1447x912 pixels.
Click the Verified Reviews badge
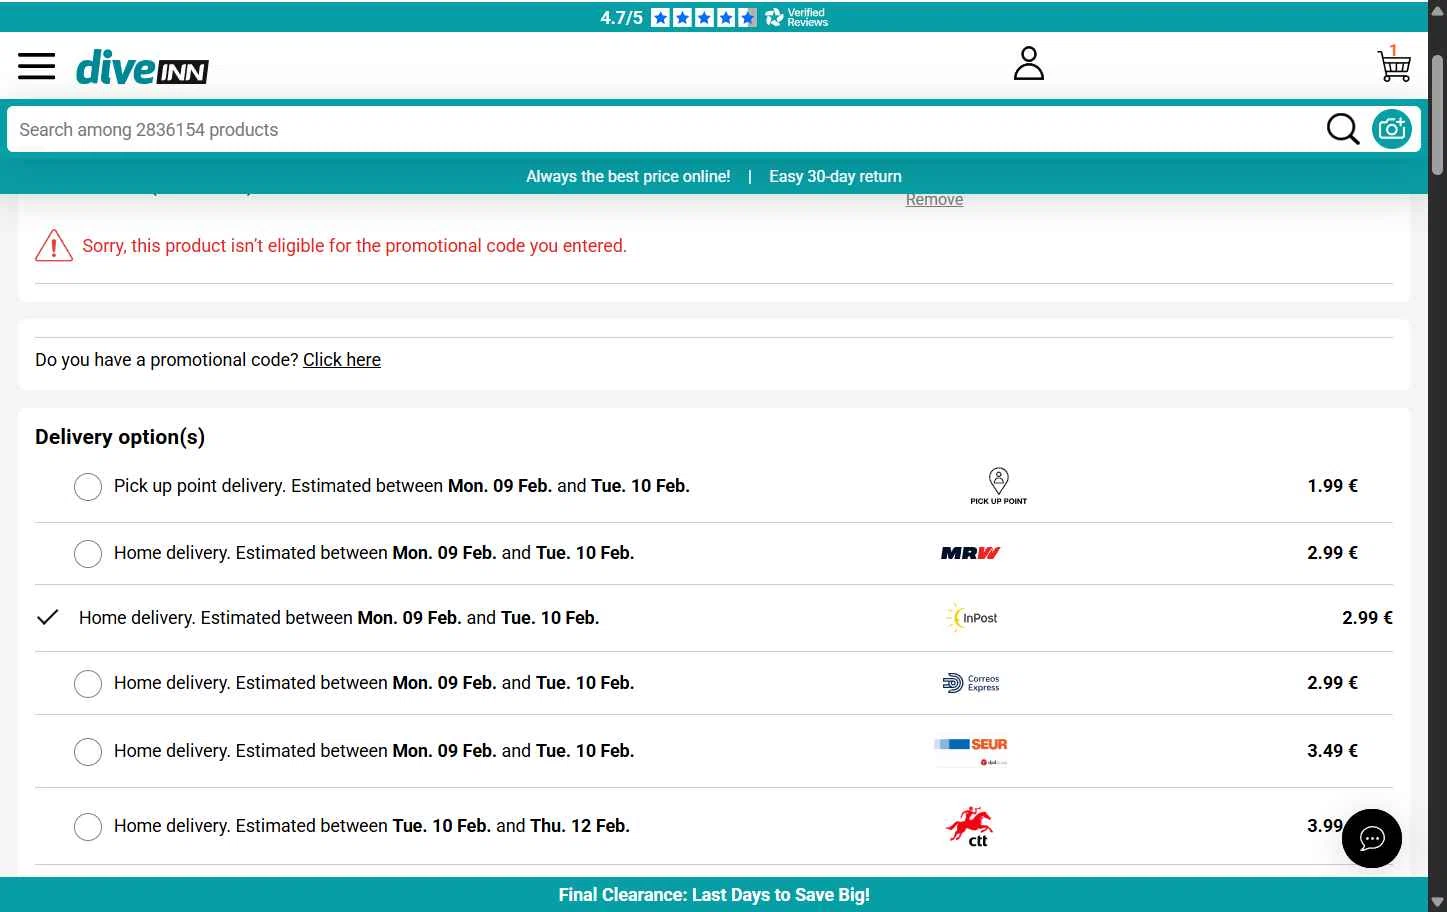tap(797, 17)
